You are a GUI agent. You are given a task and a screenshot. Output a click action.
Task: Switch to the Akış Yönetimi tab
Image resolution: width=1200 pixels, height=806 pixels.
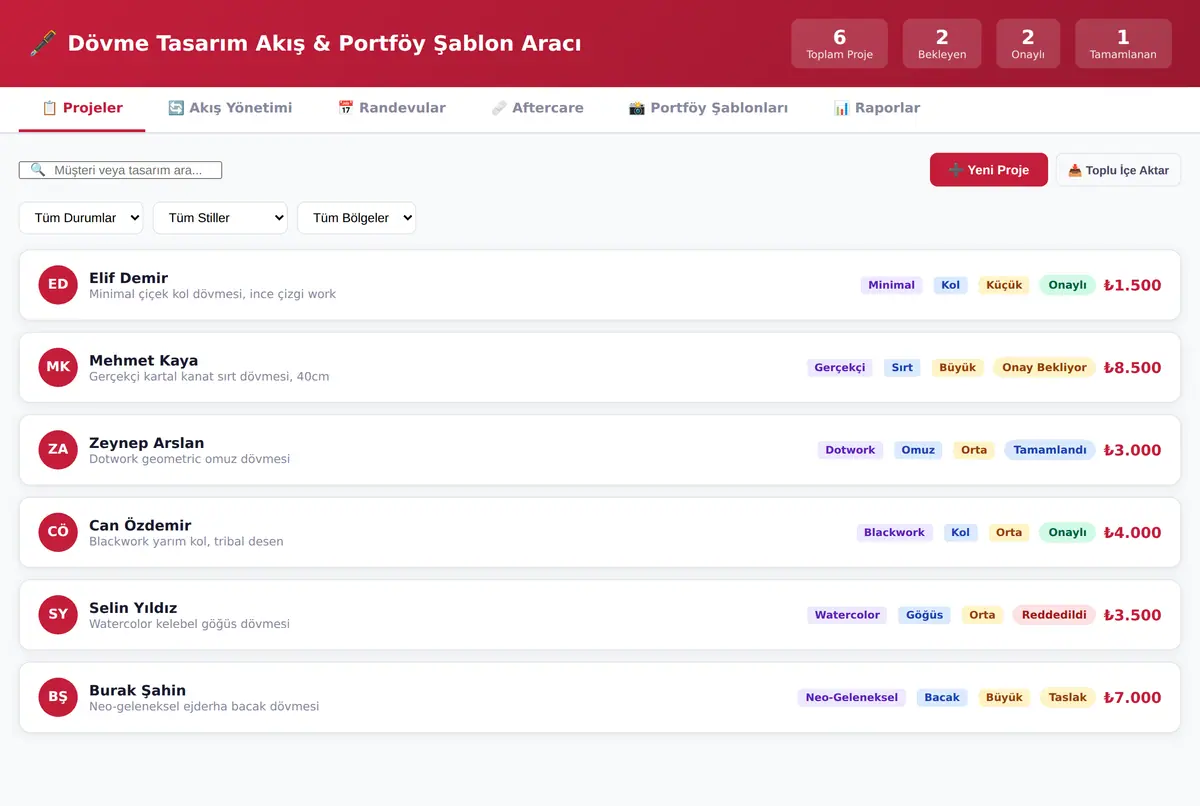(230, 108)
